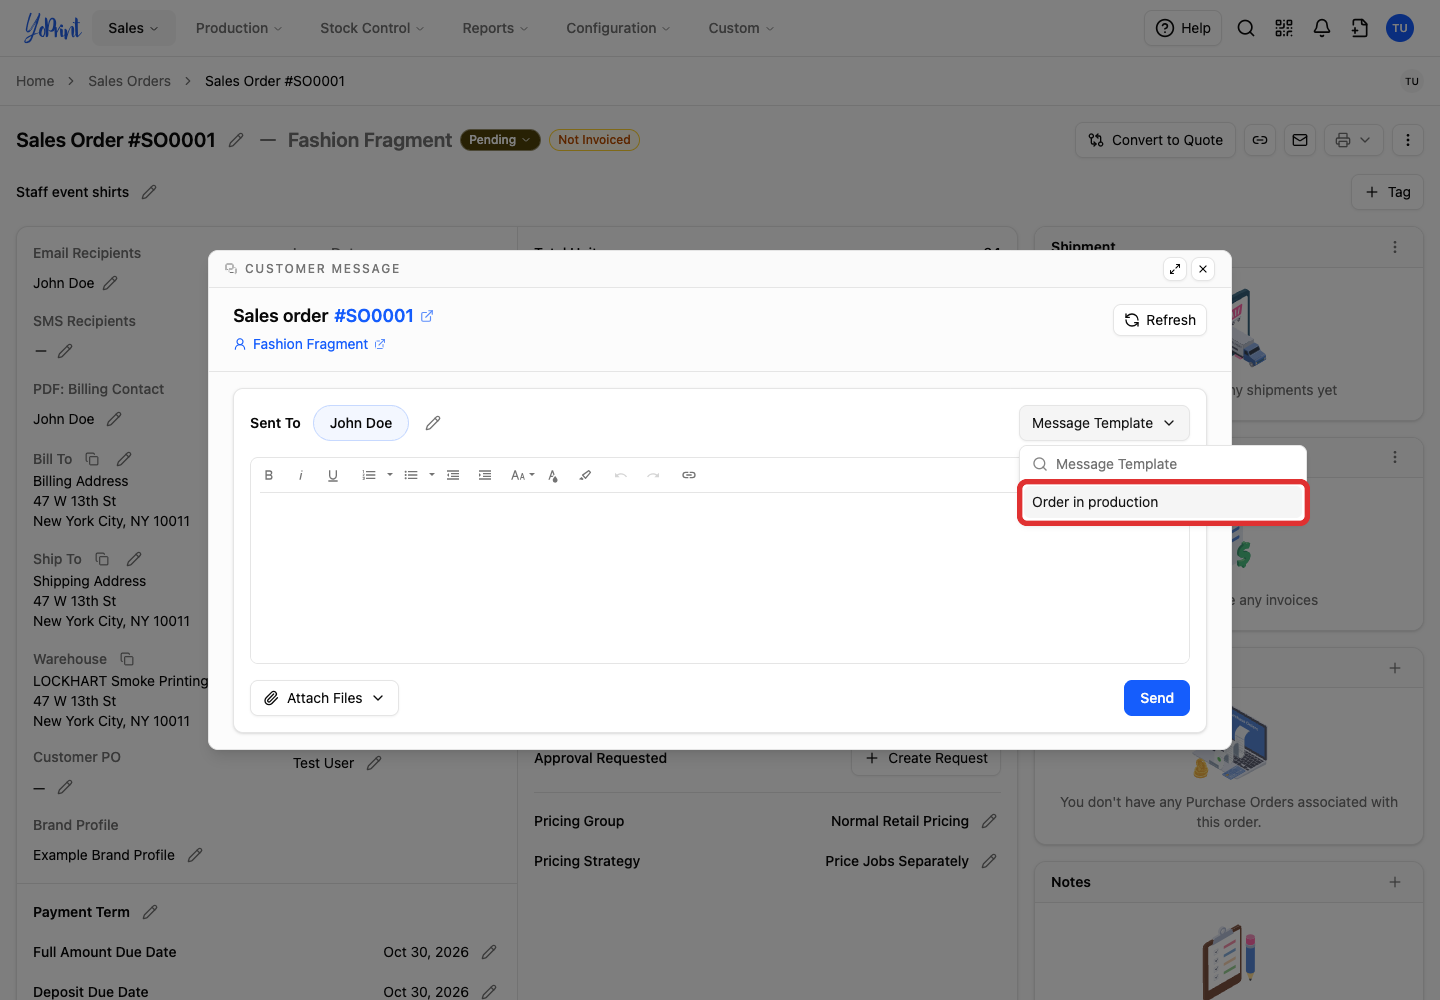Edit the Sent To recipient with pencil icon
The height and width of the screenshot is (1000, 1440).
(433, 423)
